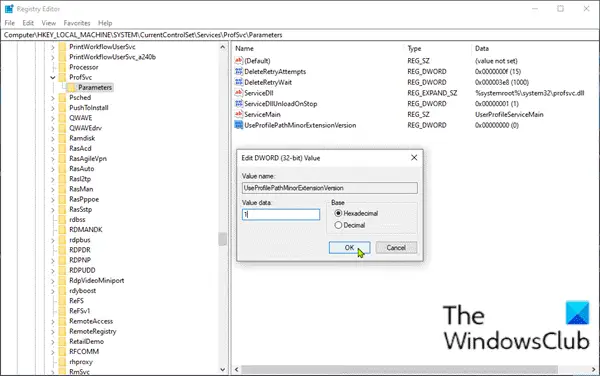Screen dimensions: 600x376
Task: Collapse the ProfSvc tree node
Action: pyautogui.click(x=52, y=77)
